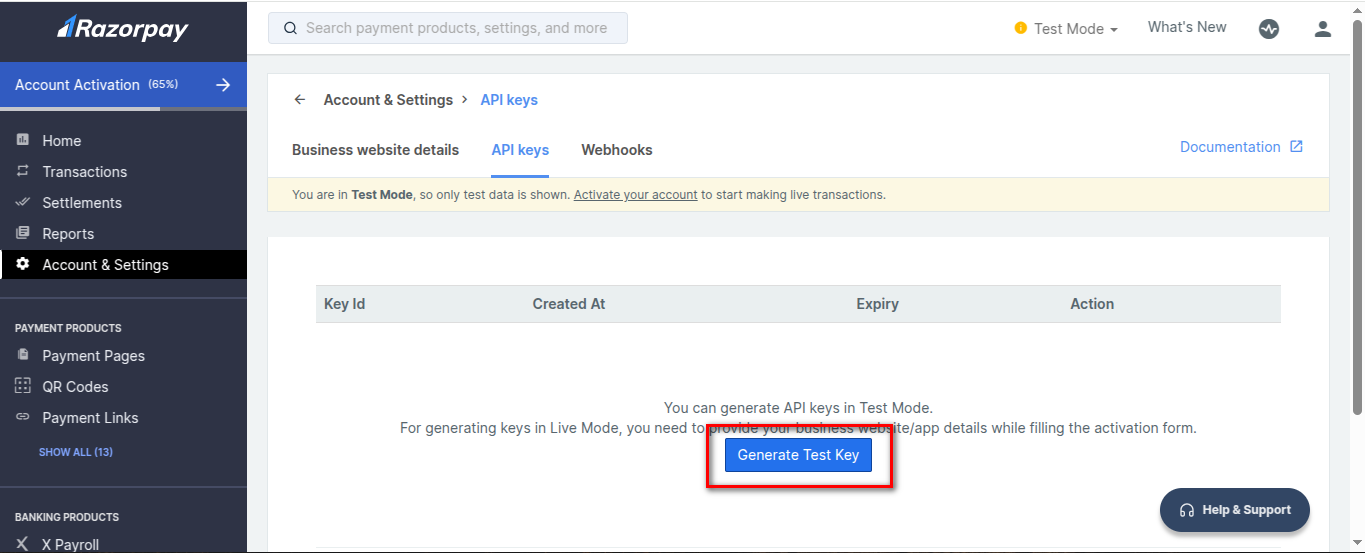Click the back arrow beside Account & Settings
The width and height of the screenshot is (1365, 553).
pos(299,100)
